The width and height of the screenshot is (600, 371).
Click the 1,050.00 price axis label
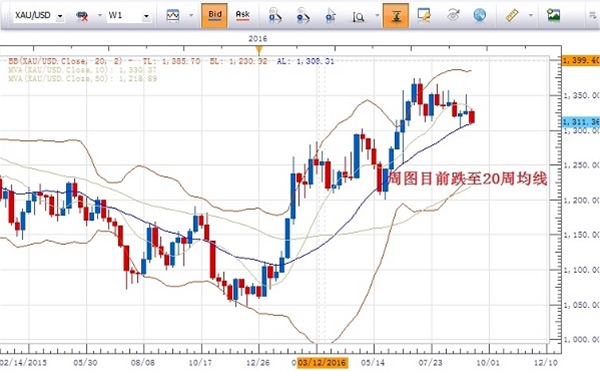(x=582, y=305)
